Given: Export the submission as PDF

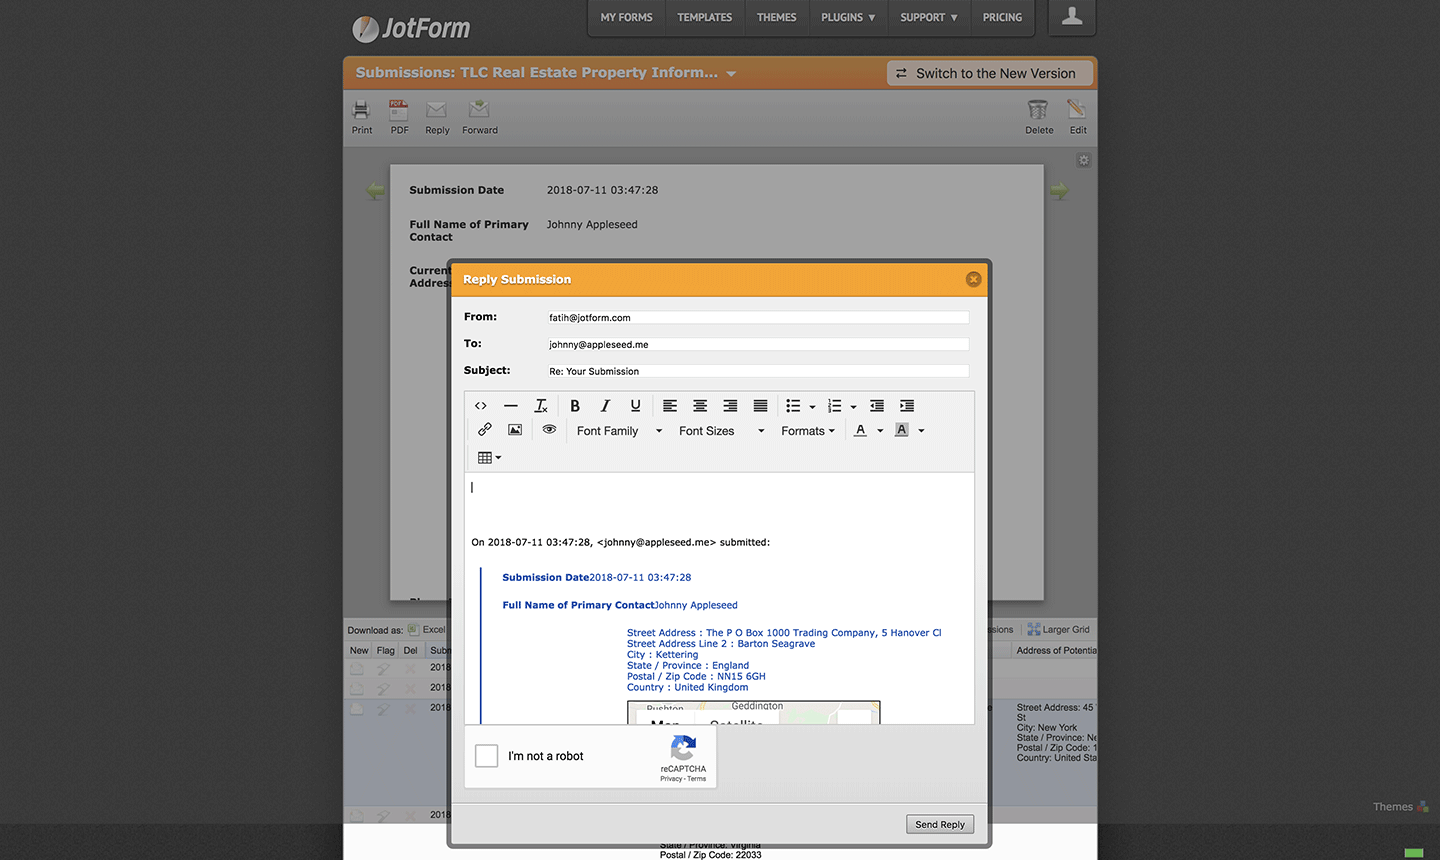Looking at the screenshot, I should coord(399,117).
